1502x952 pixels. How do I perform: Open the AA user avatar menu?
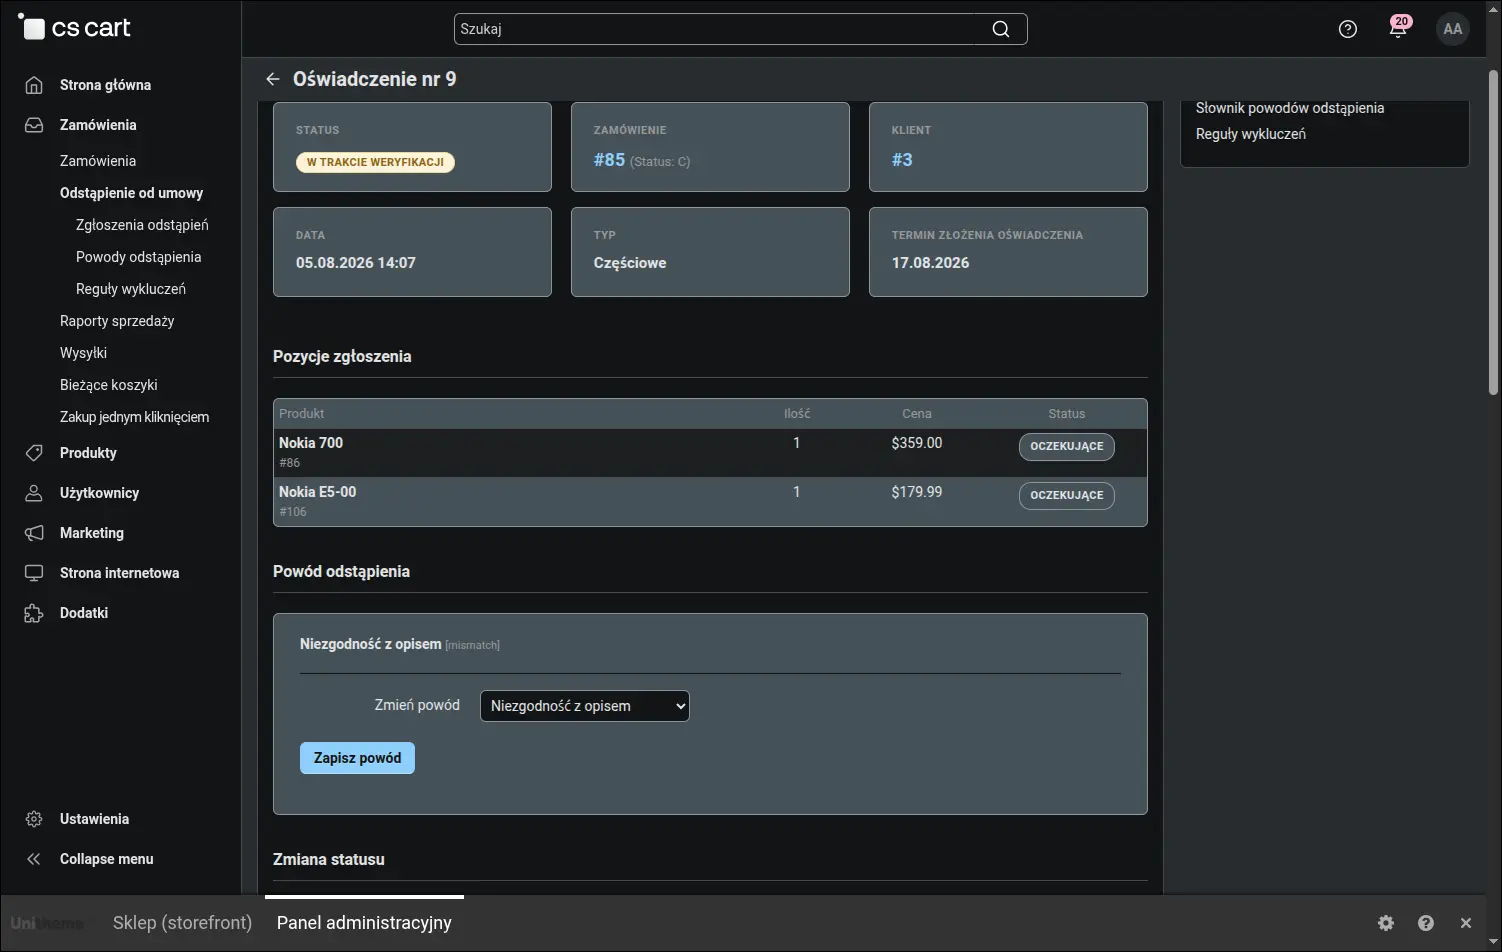(x=1452, y=29)
